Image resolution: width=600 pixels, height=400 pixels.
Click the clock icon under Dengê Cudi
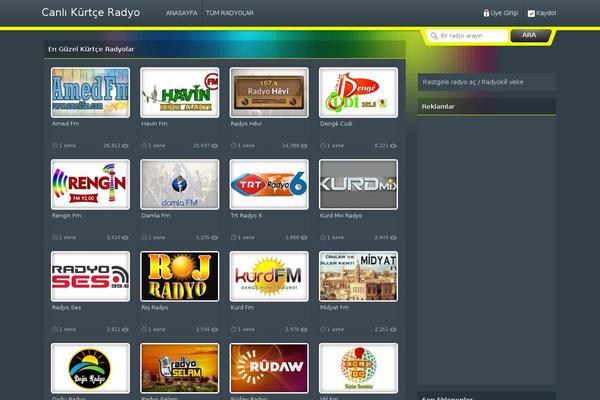(x=323, y=146)
